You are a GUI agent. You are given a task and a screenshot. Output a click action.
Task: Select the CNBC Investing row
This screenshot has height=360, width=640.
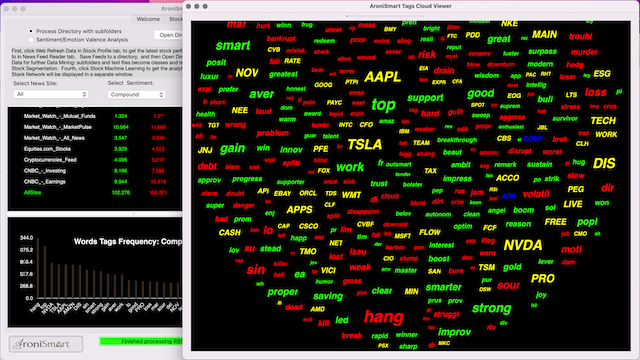[95, 171]
